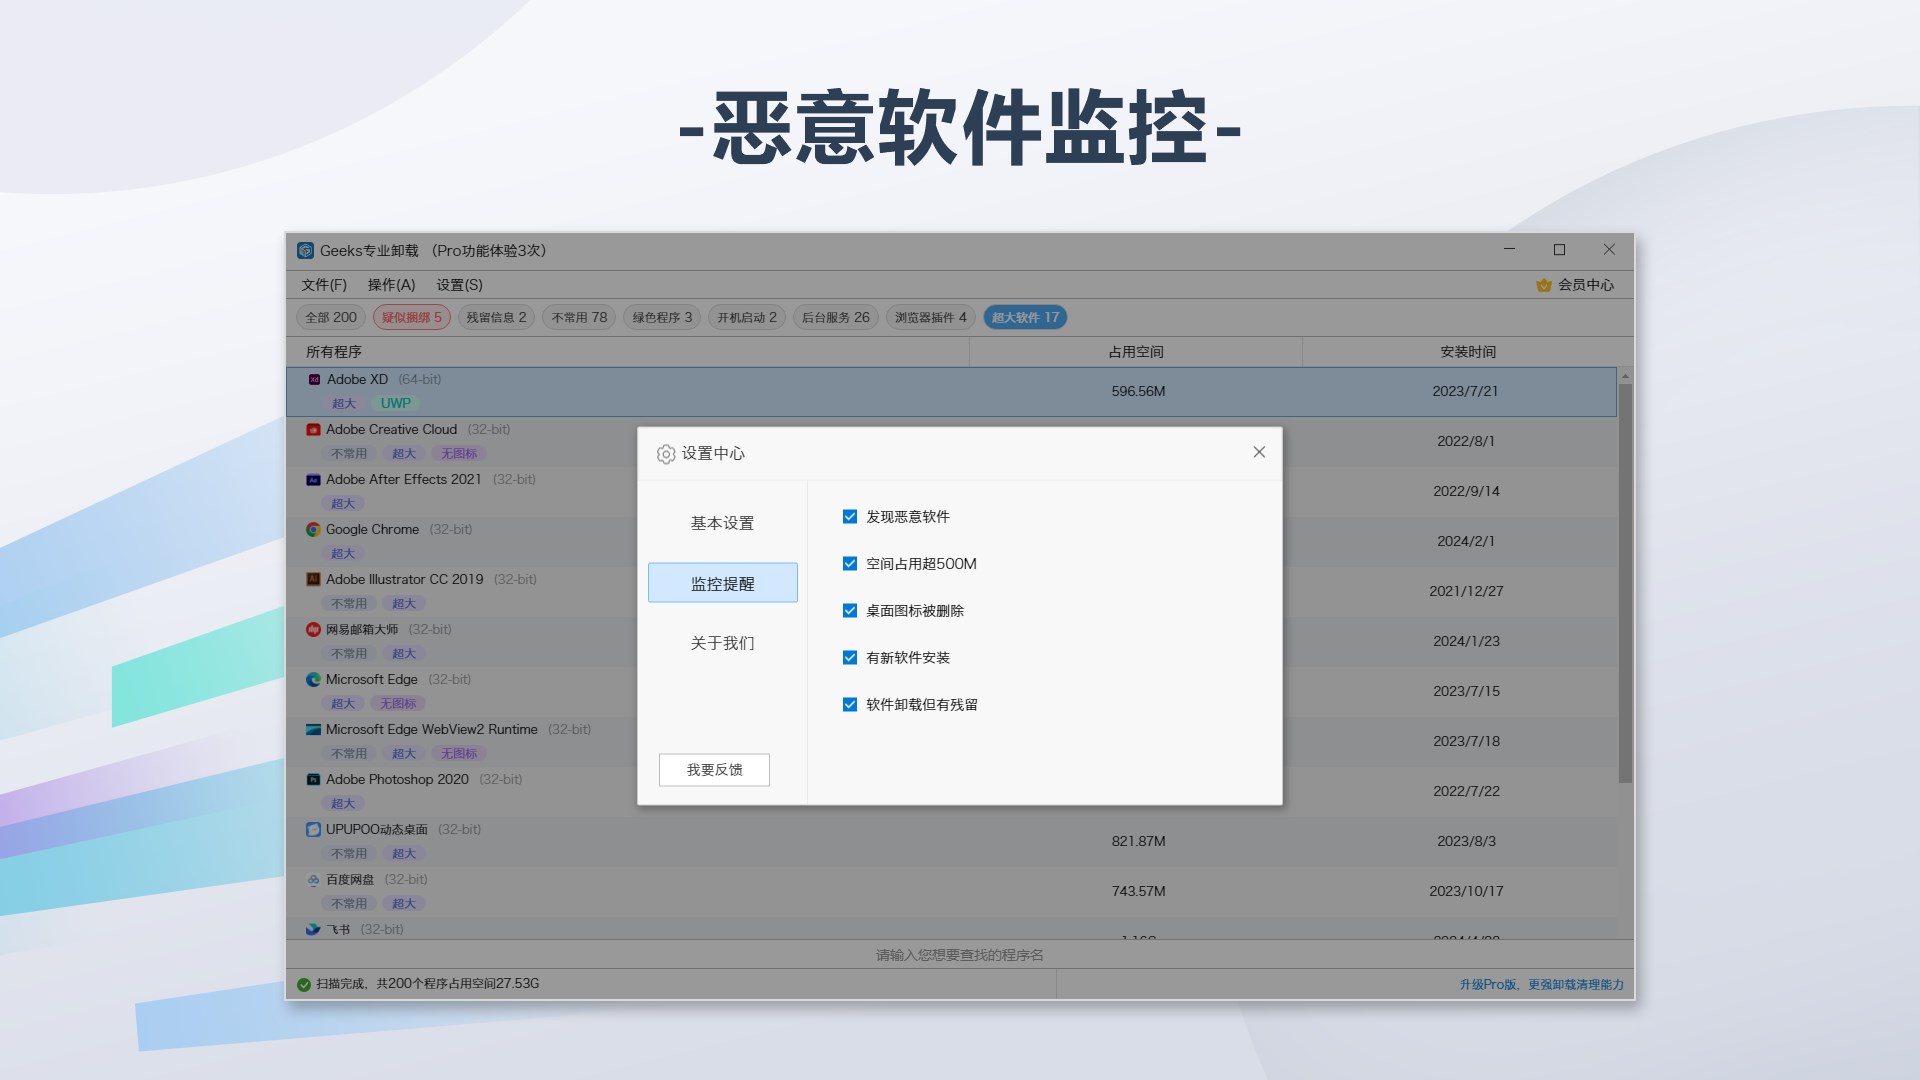Switch to 基本设置 in settings sidebar
1920x1080 pixels.
tap(722, 522)
